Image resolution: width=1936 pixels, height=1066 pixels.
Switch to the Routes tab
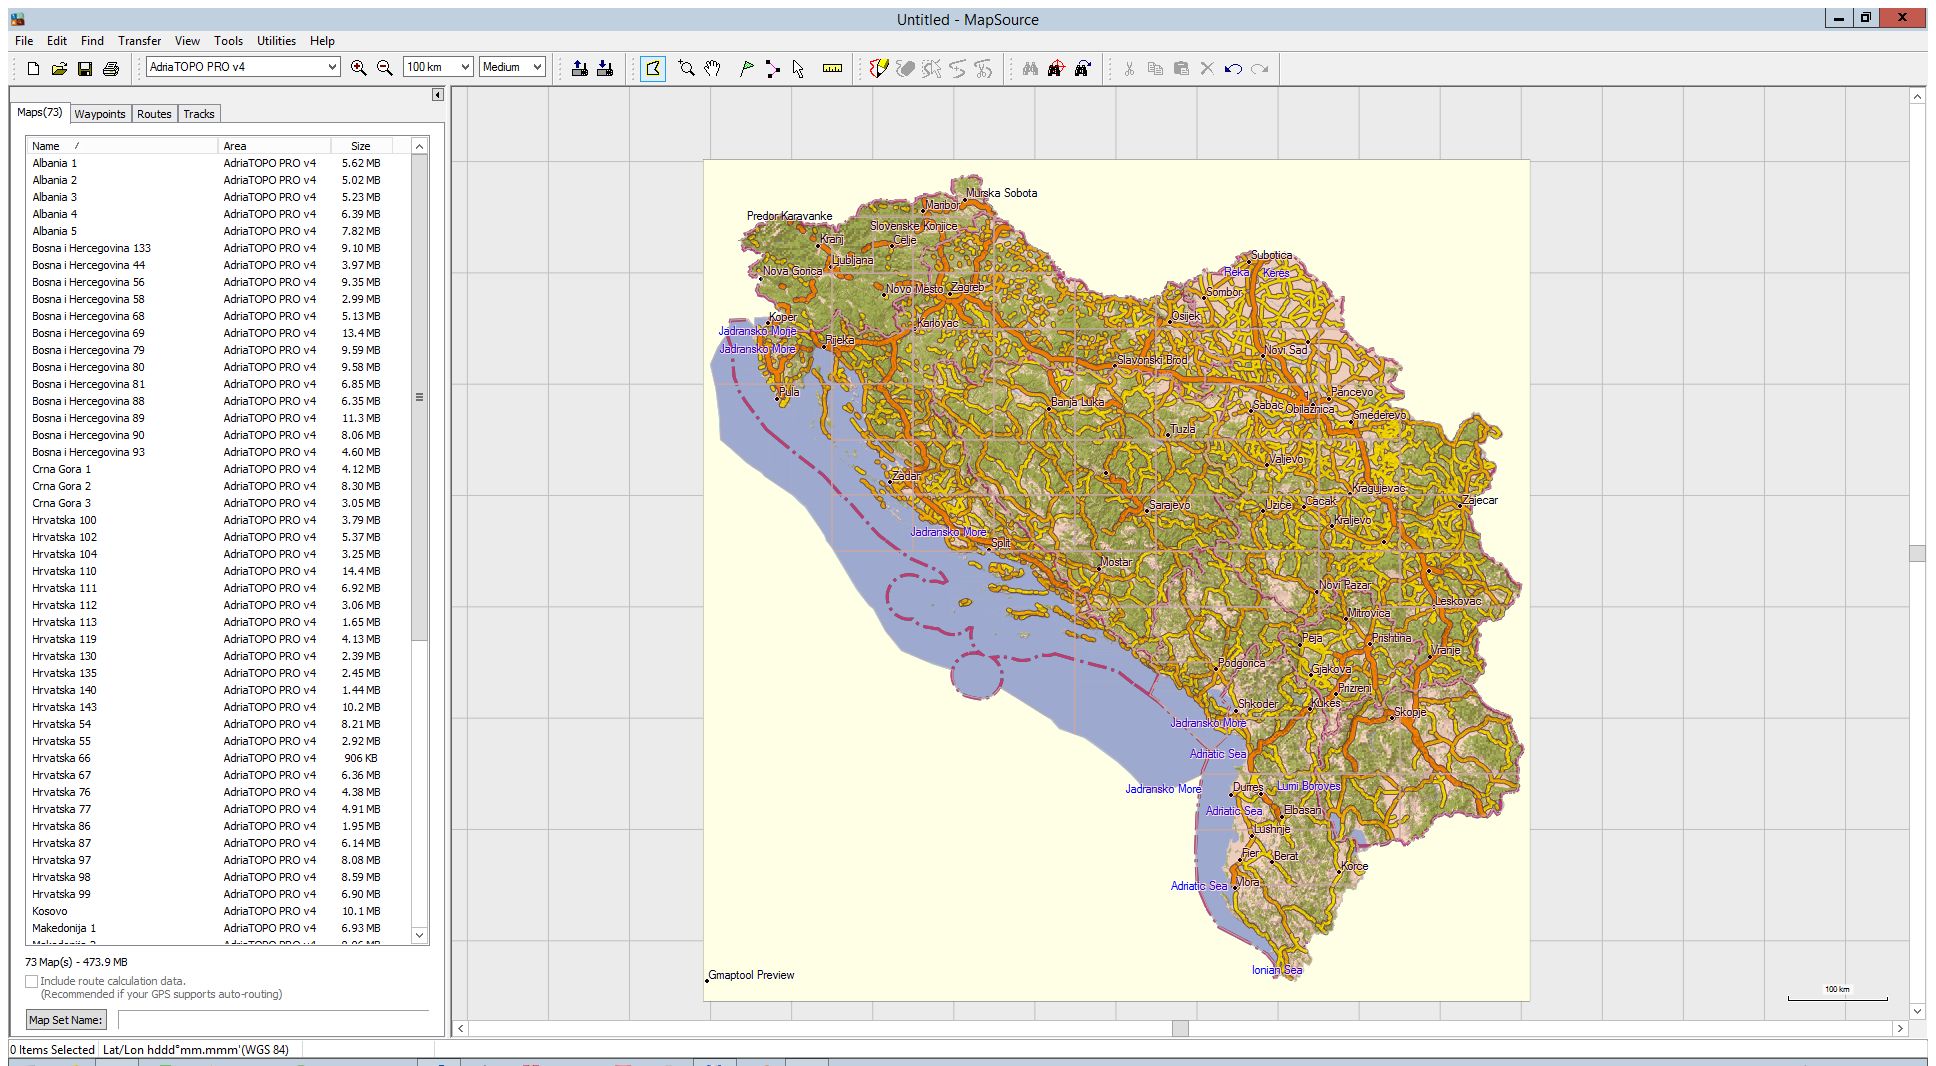(x=154, y=114)
